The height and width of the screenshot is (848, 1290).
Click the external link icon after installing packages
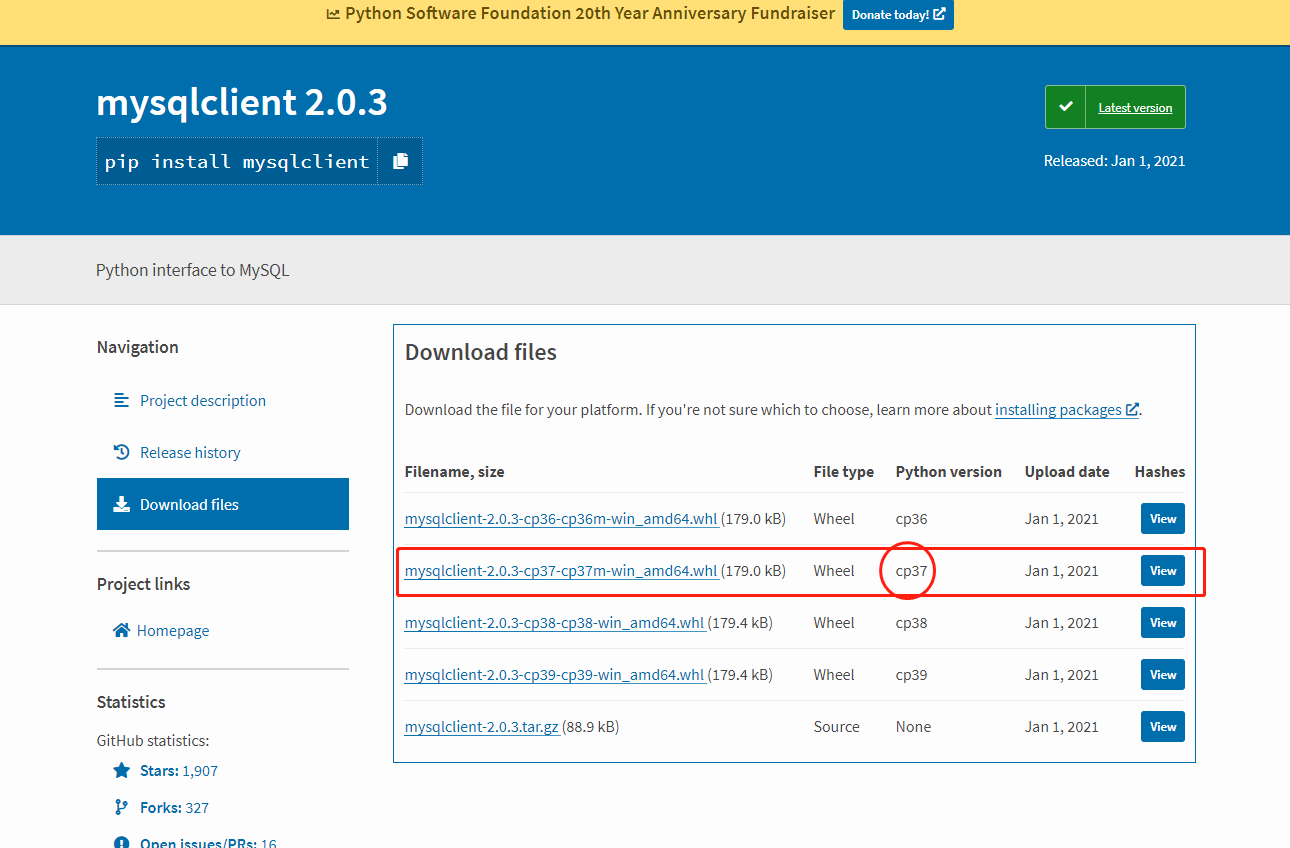pyautogui.click(x=1132, y=409)
